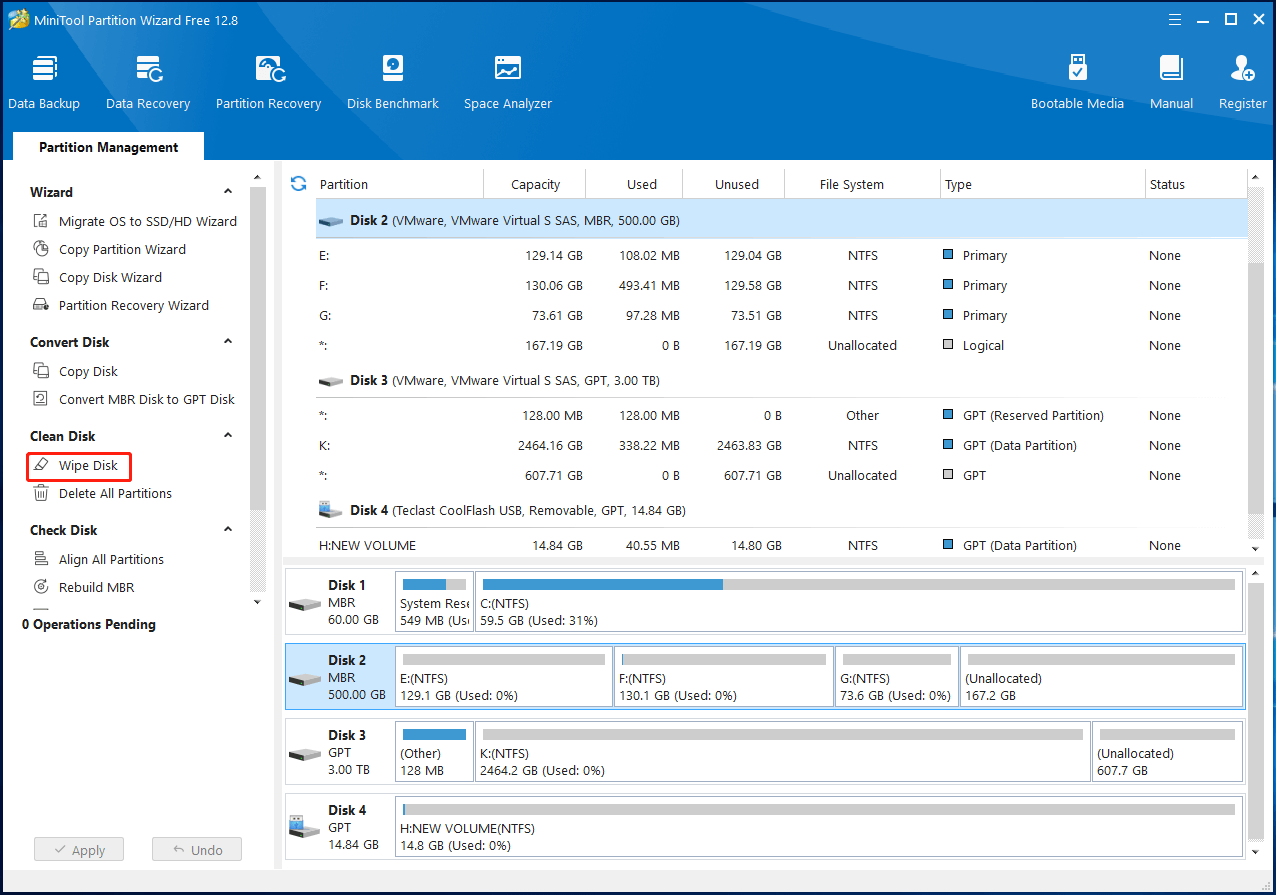Open the Partition Recovery Wizard in the sidebar
The height and width of the screenshot is (895, 1276).
click(x=121, y=305)
